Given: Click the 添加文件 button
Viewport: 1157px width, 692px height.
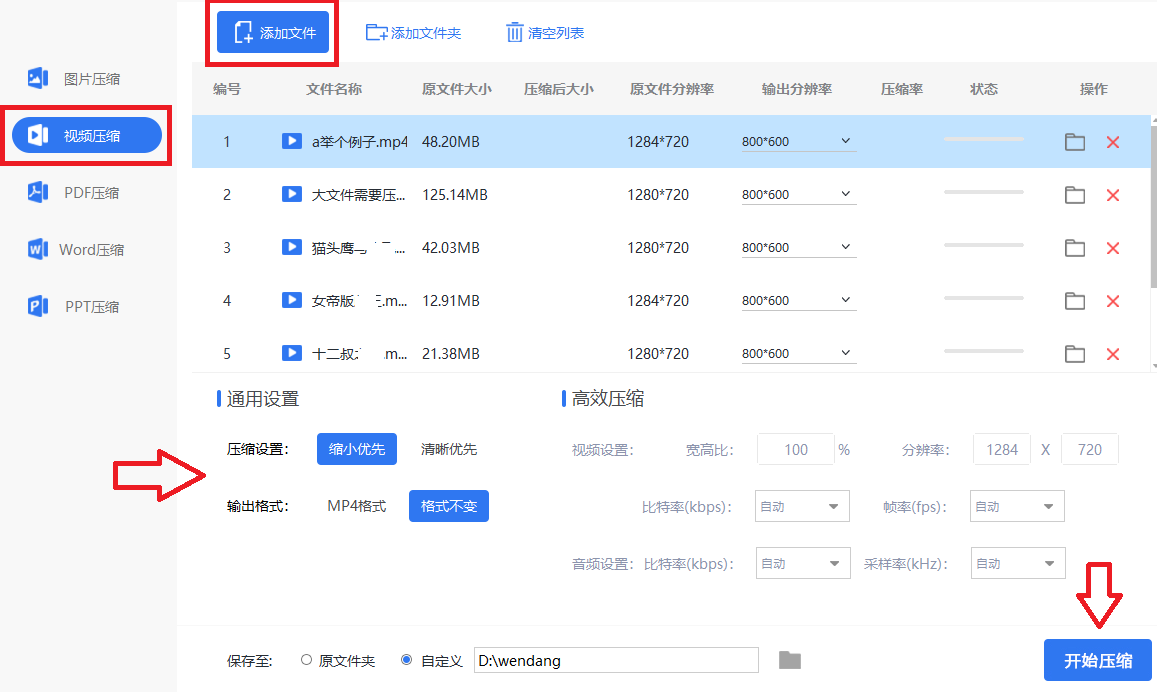Looking at the screenshot, I should [274, 33].
